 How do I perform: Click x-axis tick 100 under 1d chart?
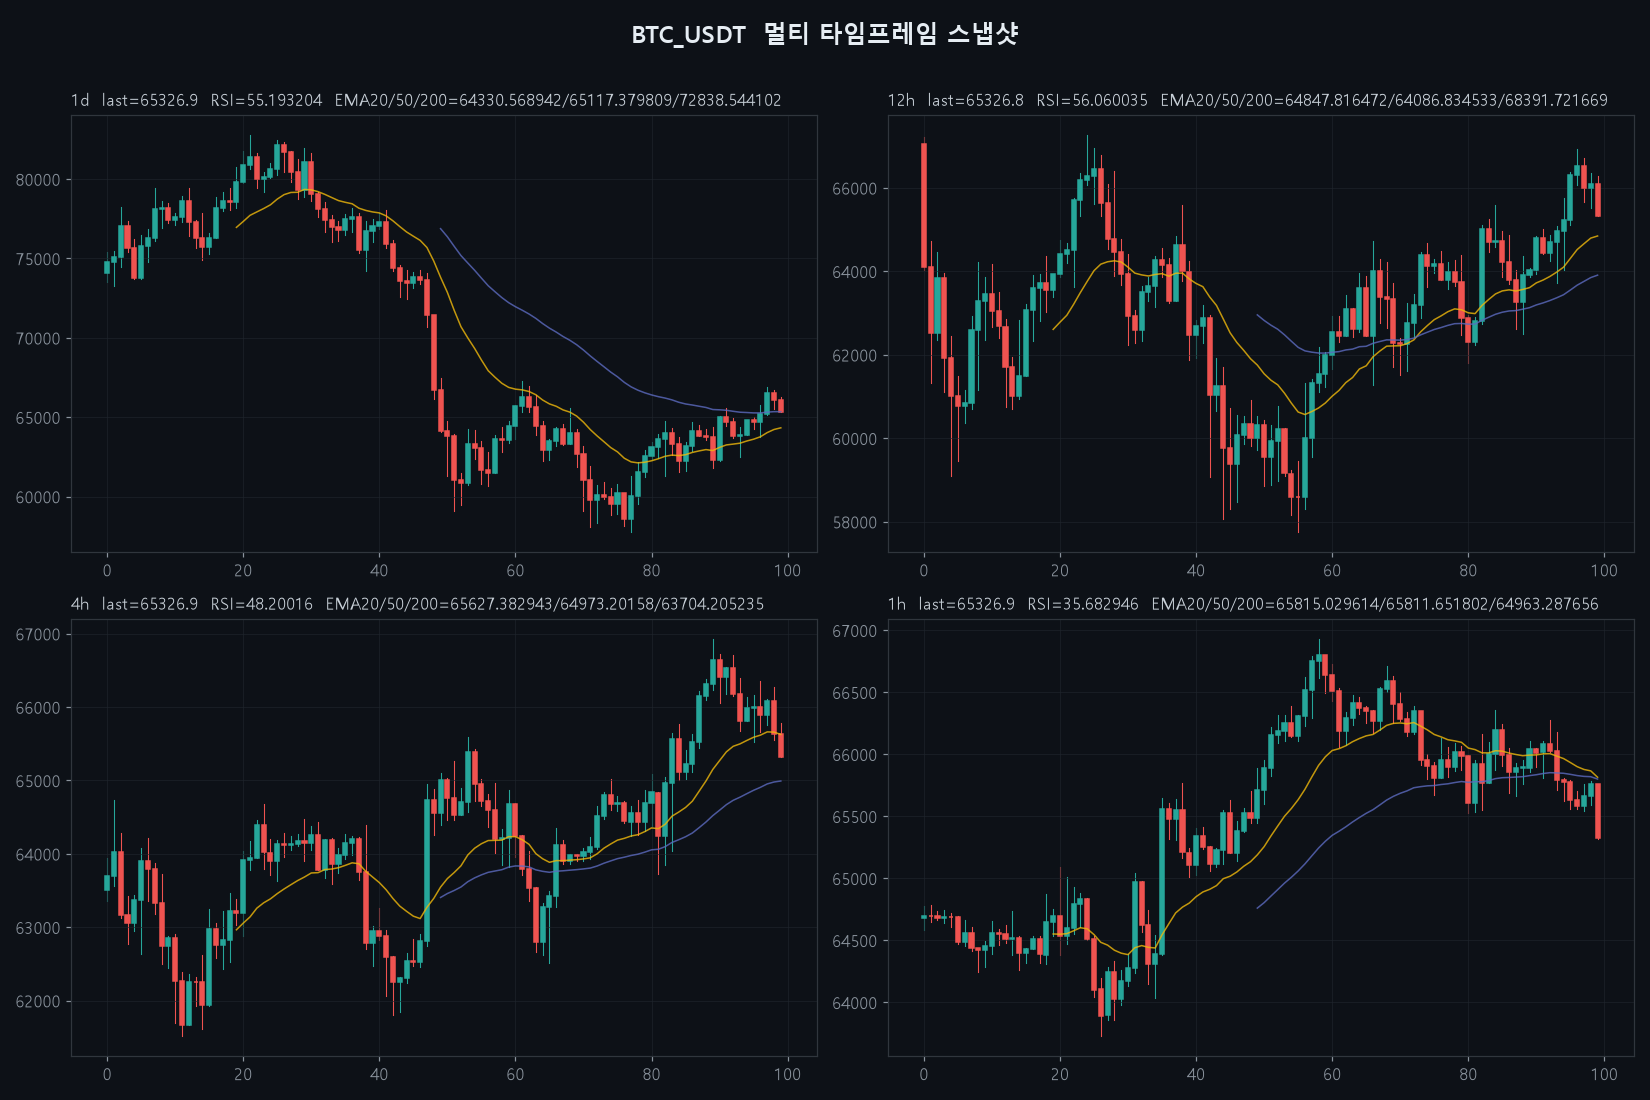point(787,571)
